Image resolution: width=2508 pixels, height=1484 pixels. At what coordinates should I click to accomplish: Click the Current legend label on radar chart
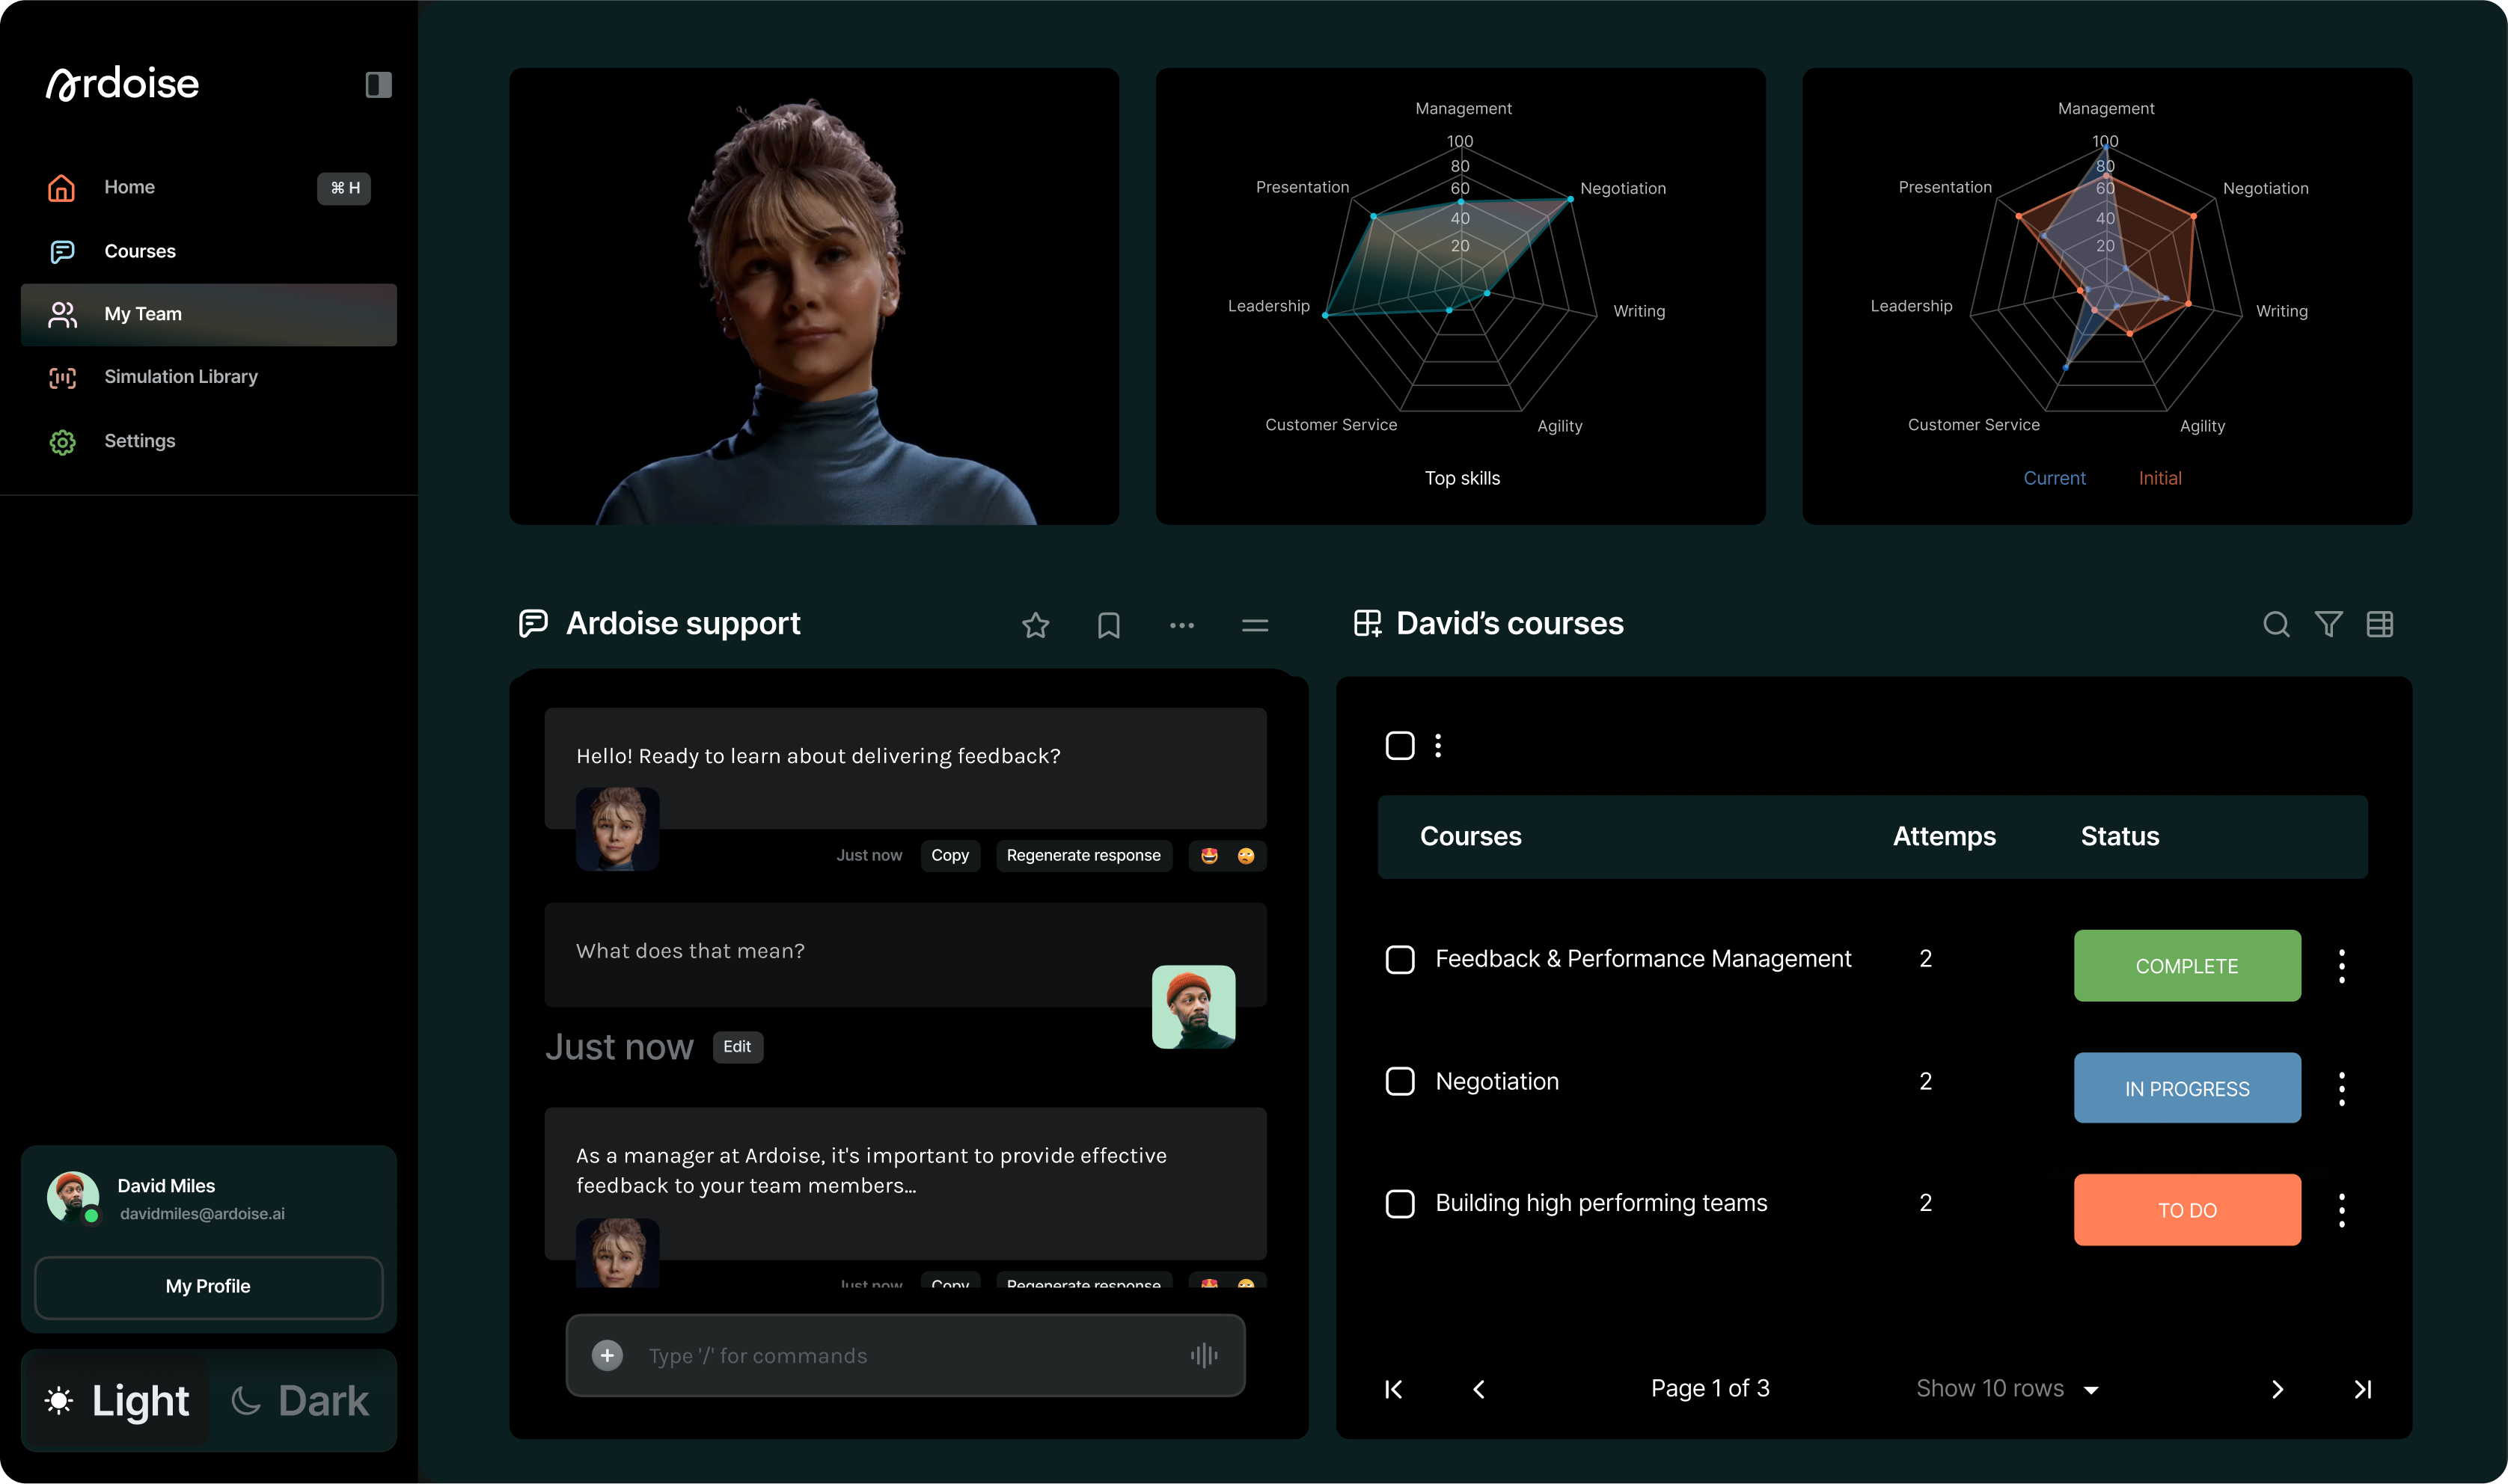[x=2054, y=479]
